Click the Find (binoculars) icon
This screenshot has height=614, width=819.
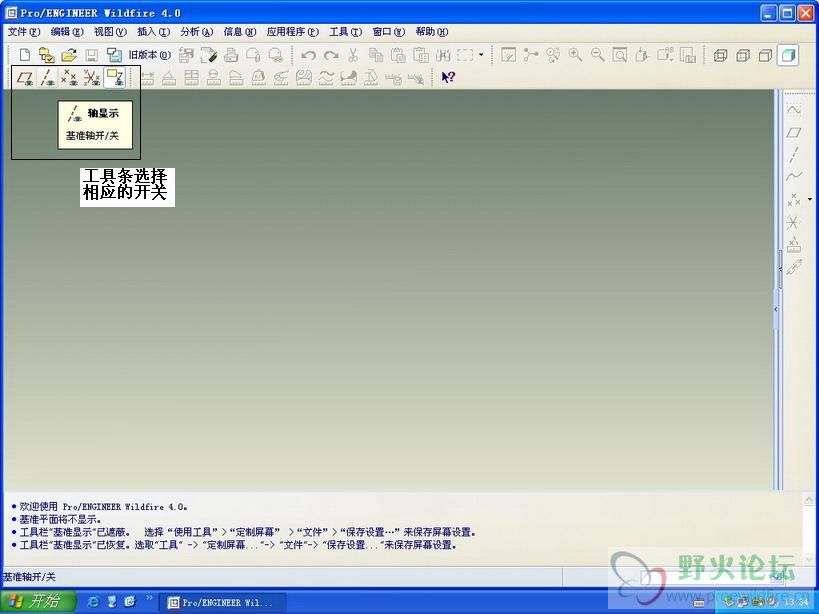coord(443,54)
